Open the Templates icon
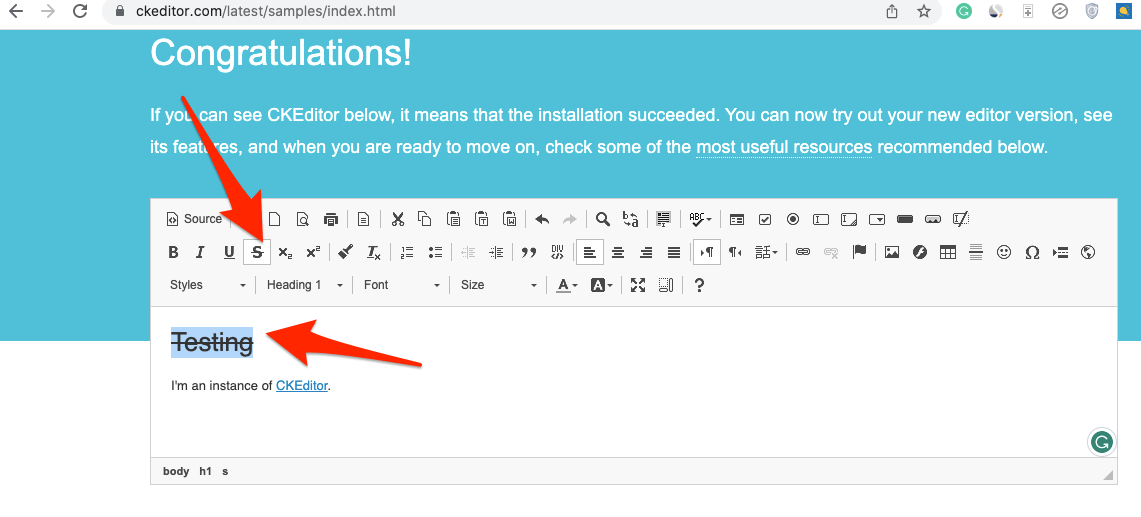Viewport: 1141px width, 517px height. tap(364, 218)
